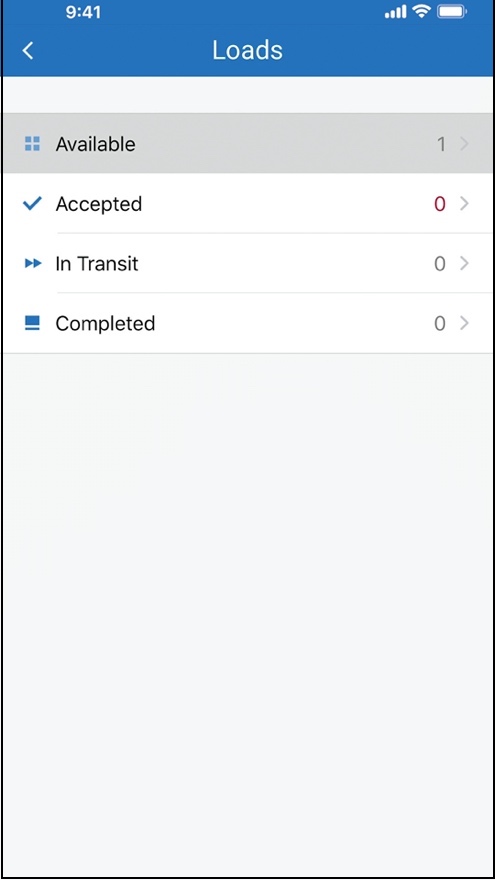Screen dimensions: 495x880
Task: Open the Accepted loads list
Action: point(248,203)
